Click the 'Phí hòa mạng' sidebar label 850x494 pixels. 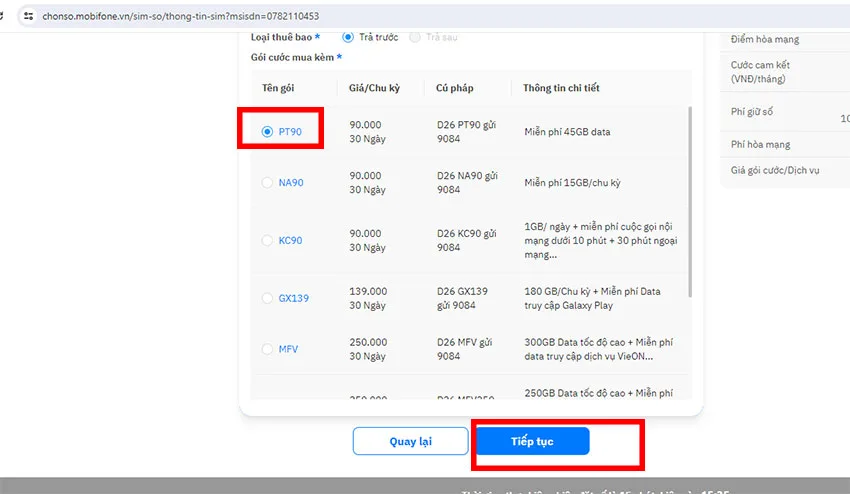tap(761, 144)
